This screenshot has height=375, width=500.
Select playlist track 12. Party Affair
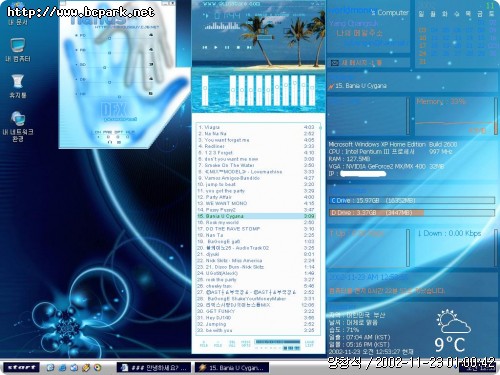(256, 197)
